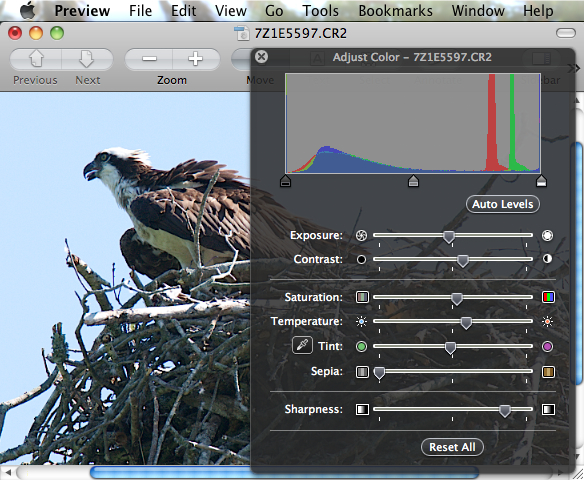Click the toolbar toggle pill button
This screenshot has height=480, width=584.
point(566,33)
